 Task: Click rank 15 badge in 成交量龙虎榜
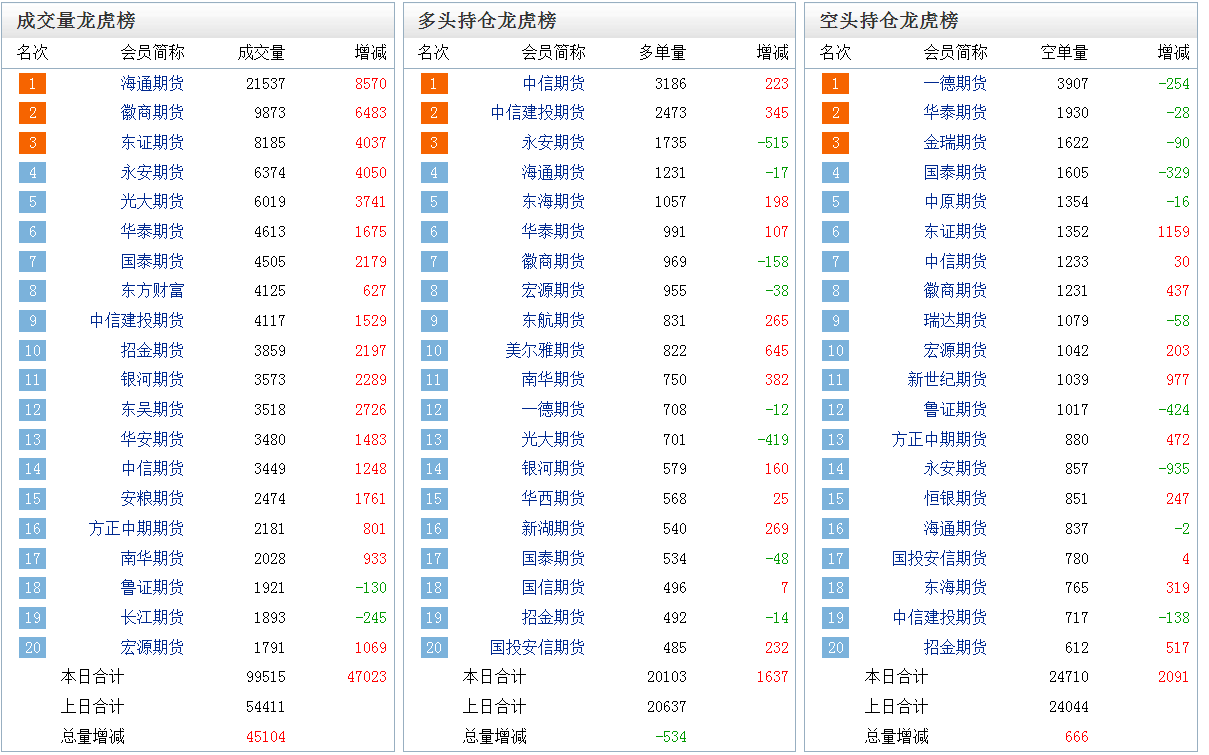32,499
